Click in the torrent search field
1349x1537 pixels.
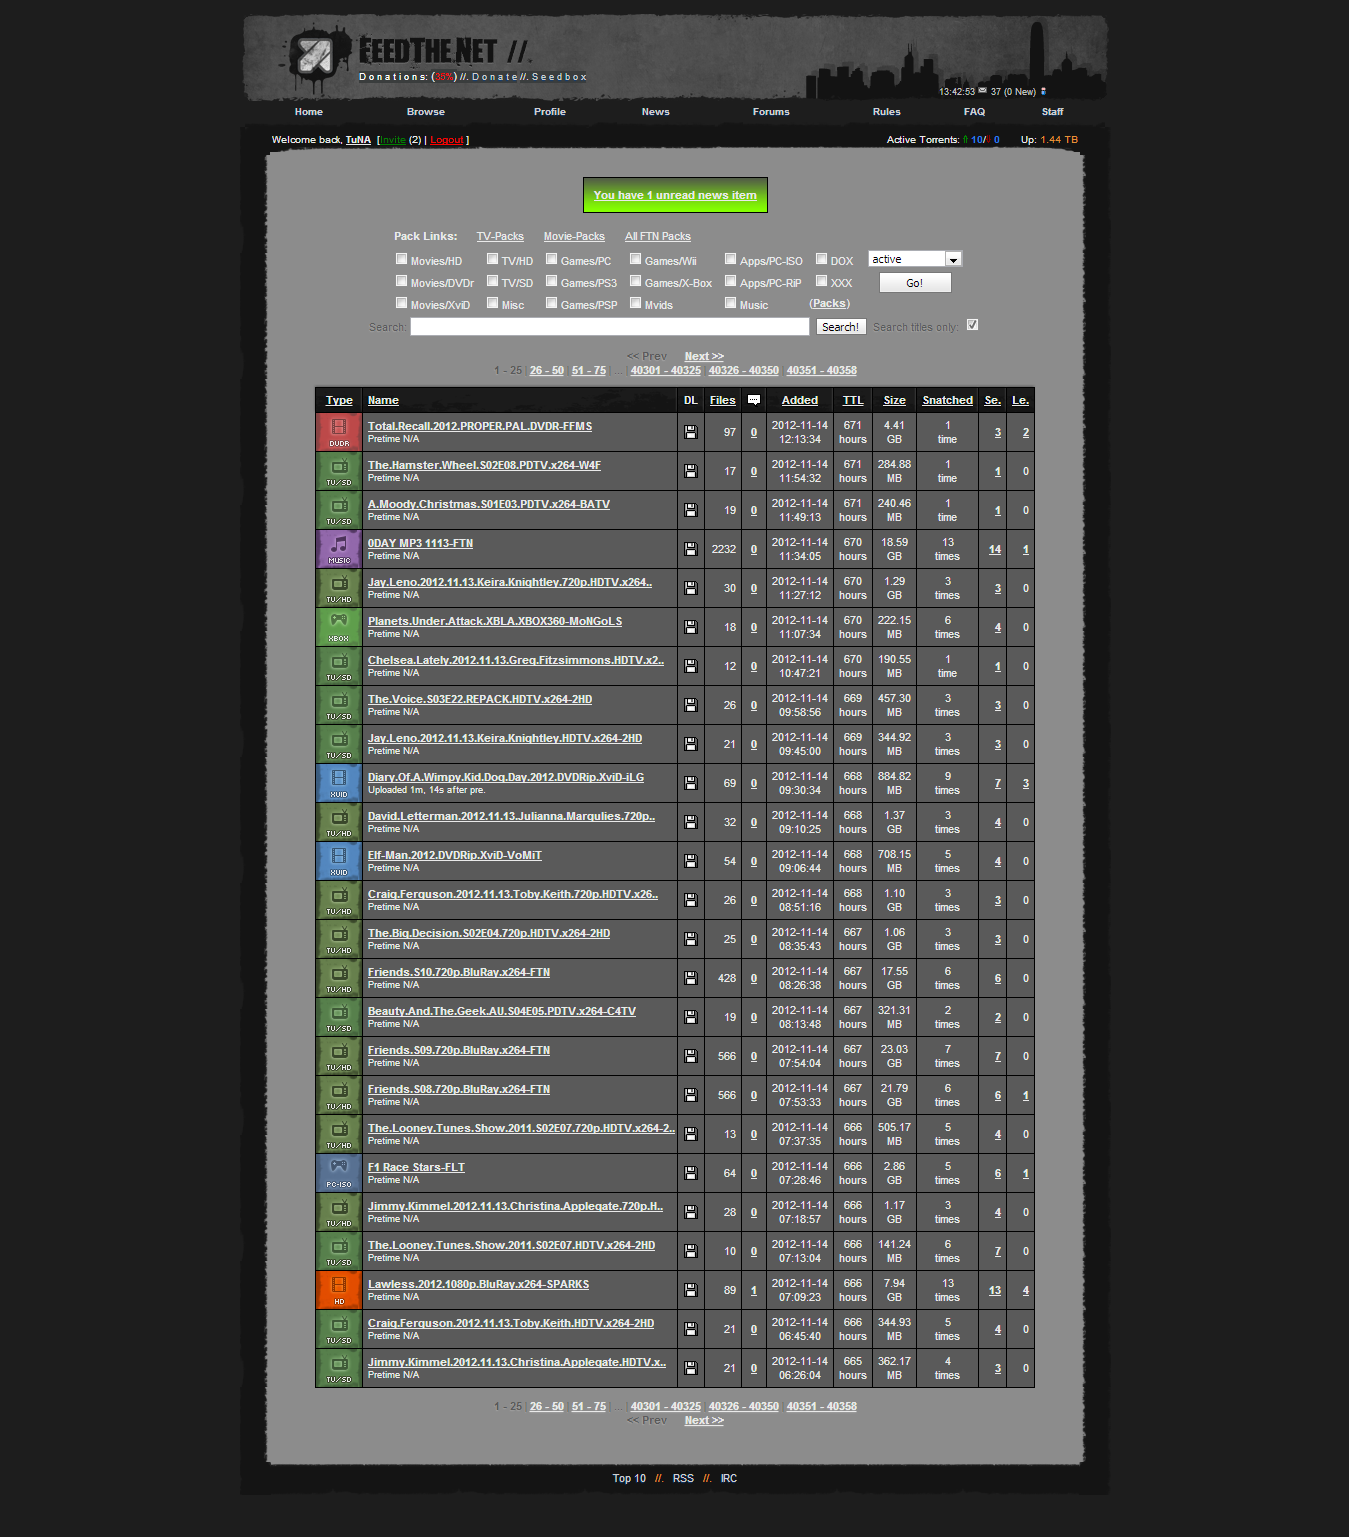610,327
